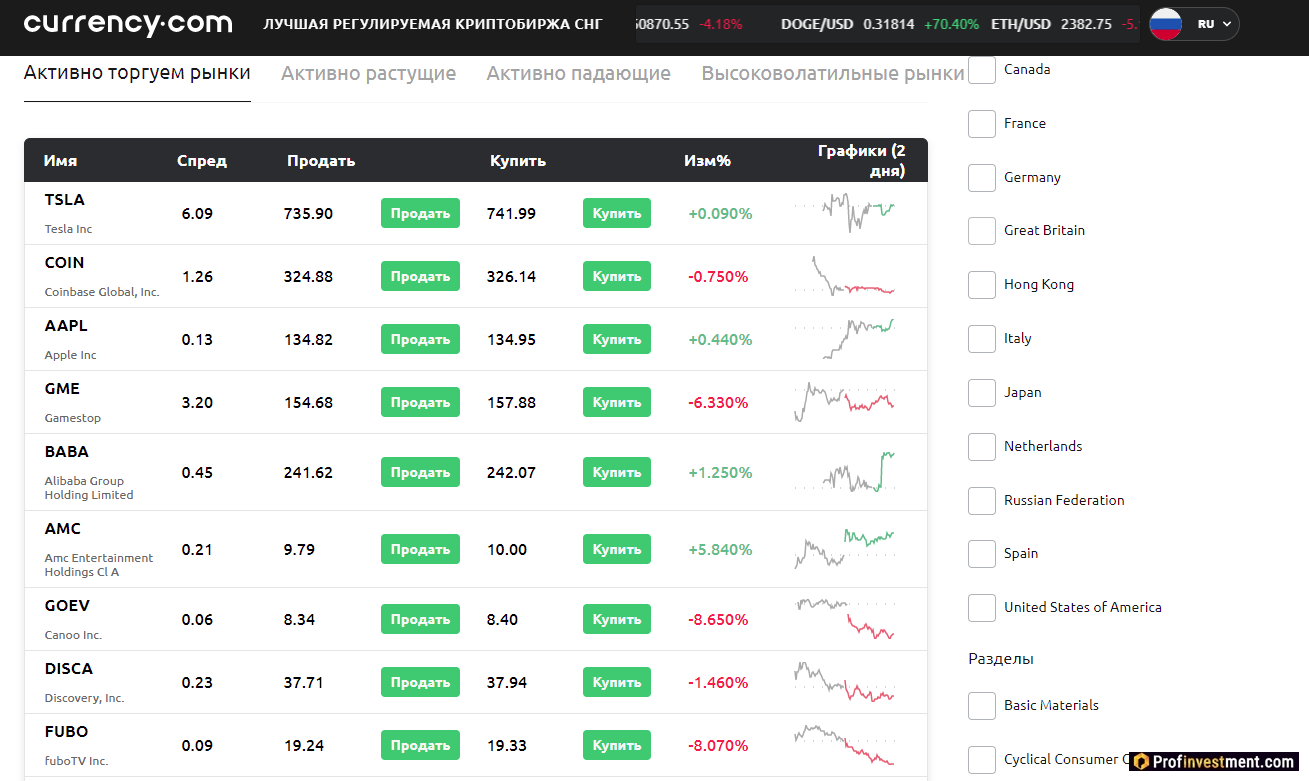Click Купить button for COIN

[617, 276]
